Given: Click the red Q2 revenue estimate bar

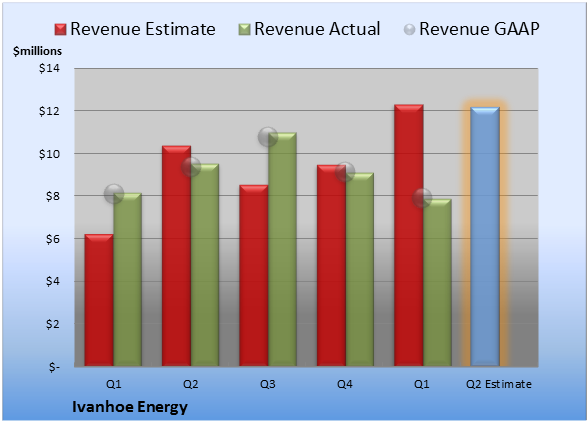Looking at the screenshot, I should point(176,256).
